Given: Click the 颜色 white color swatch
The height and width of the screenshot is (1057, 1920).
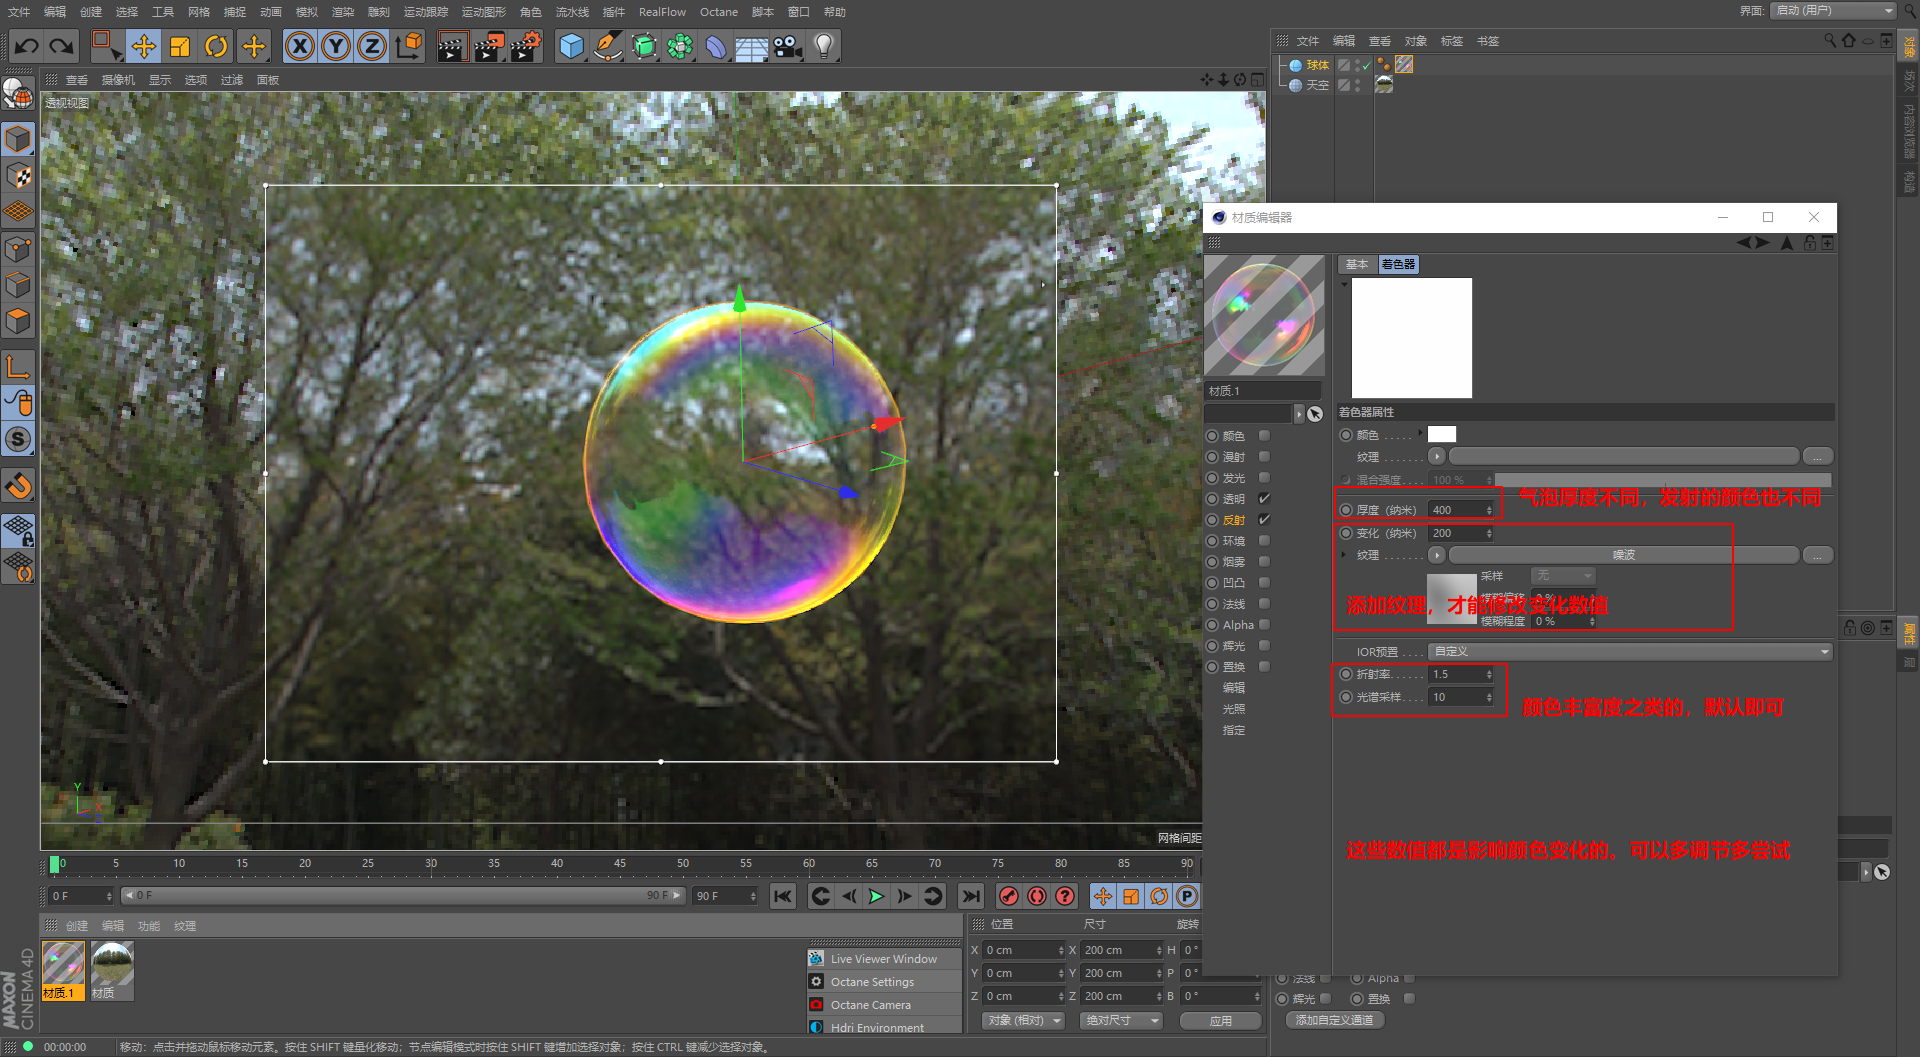Looking at the screenshot, I should coord(1441,434).
